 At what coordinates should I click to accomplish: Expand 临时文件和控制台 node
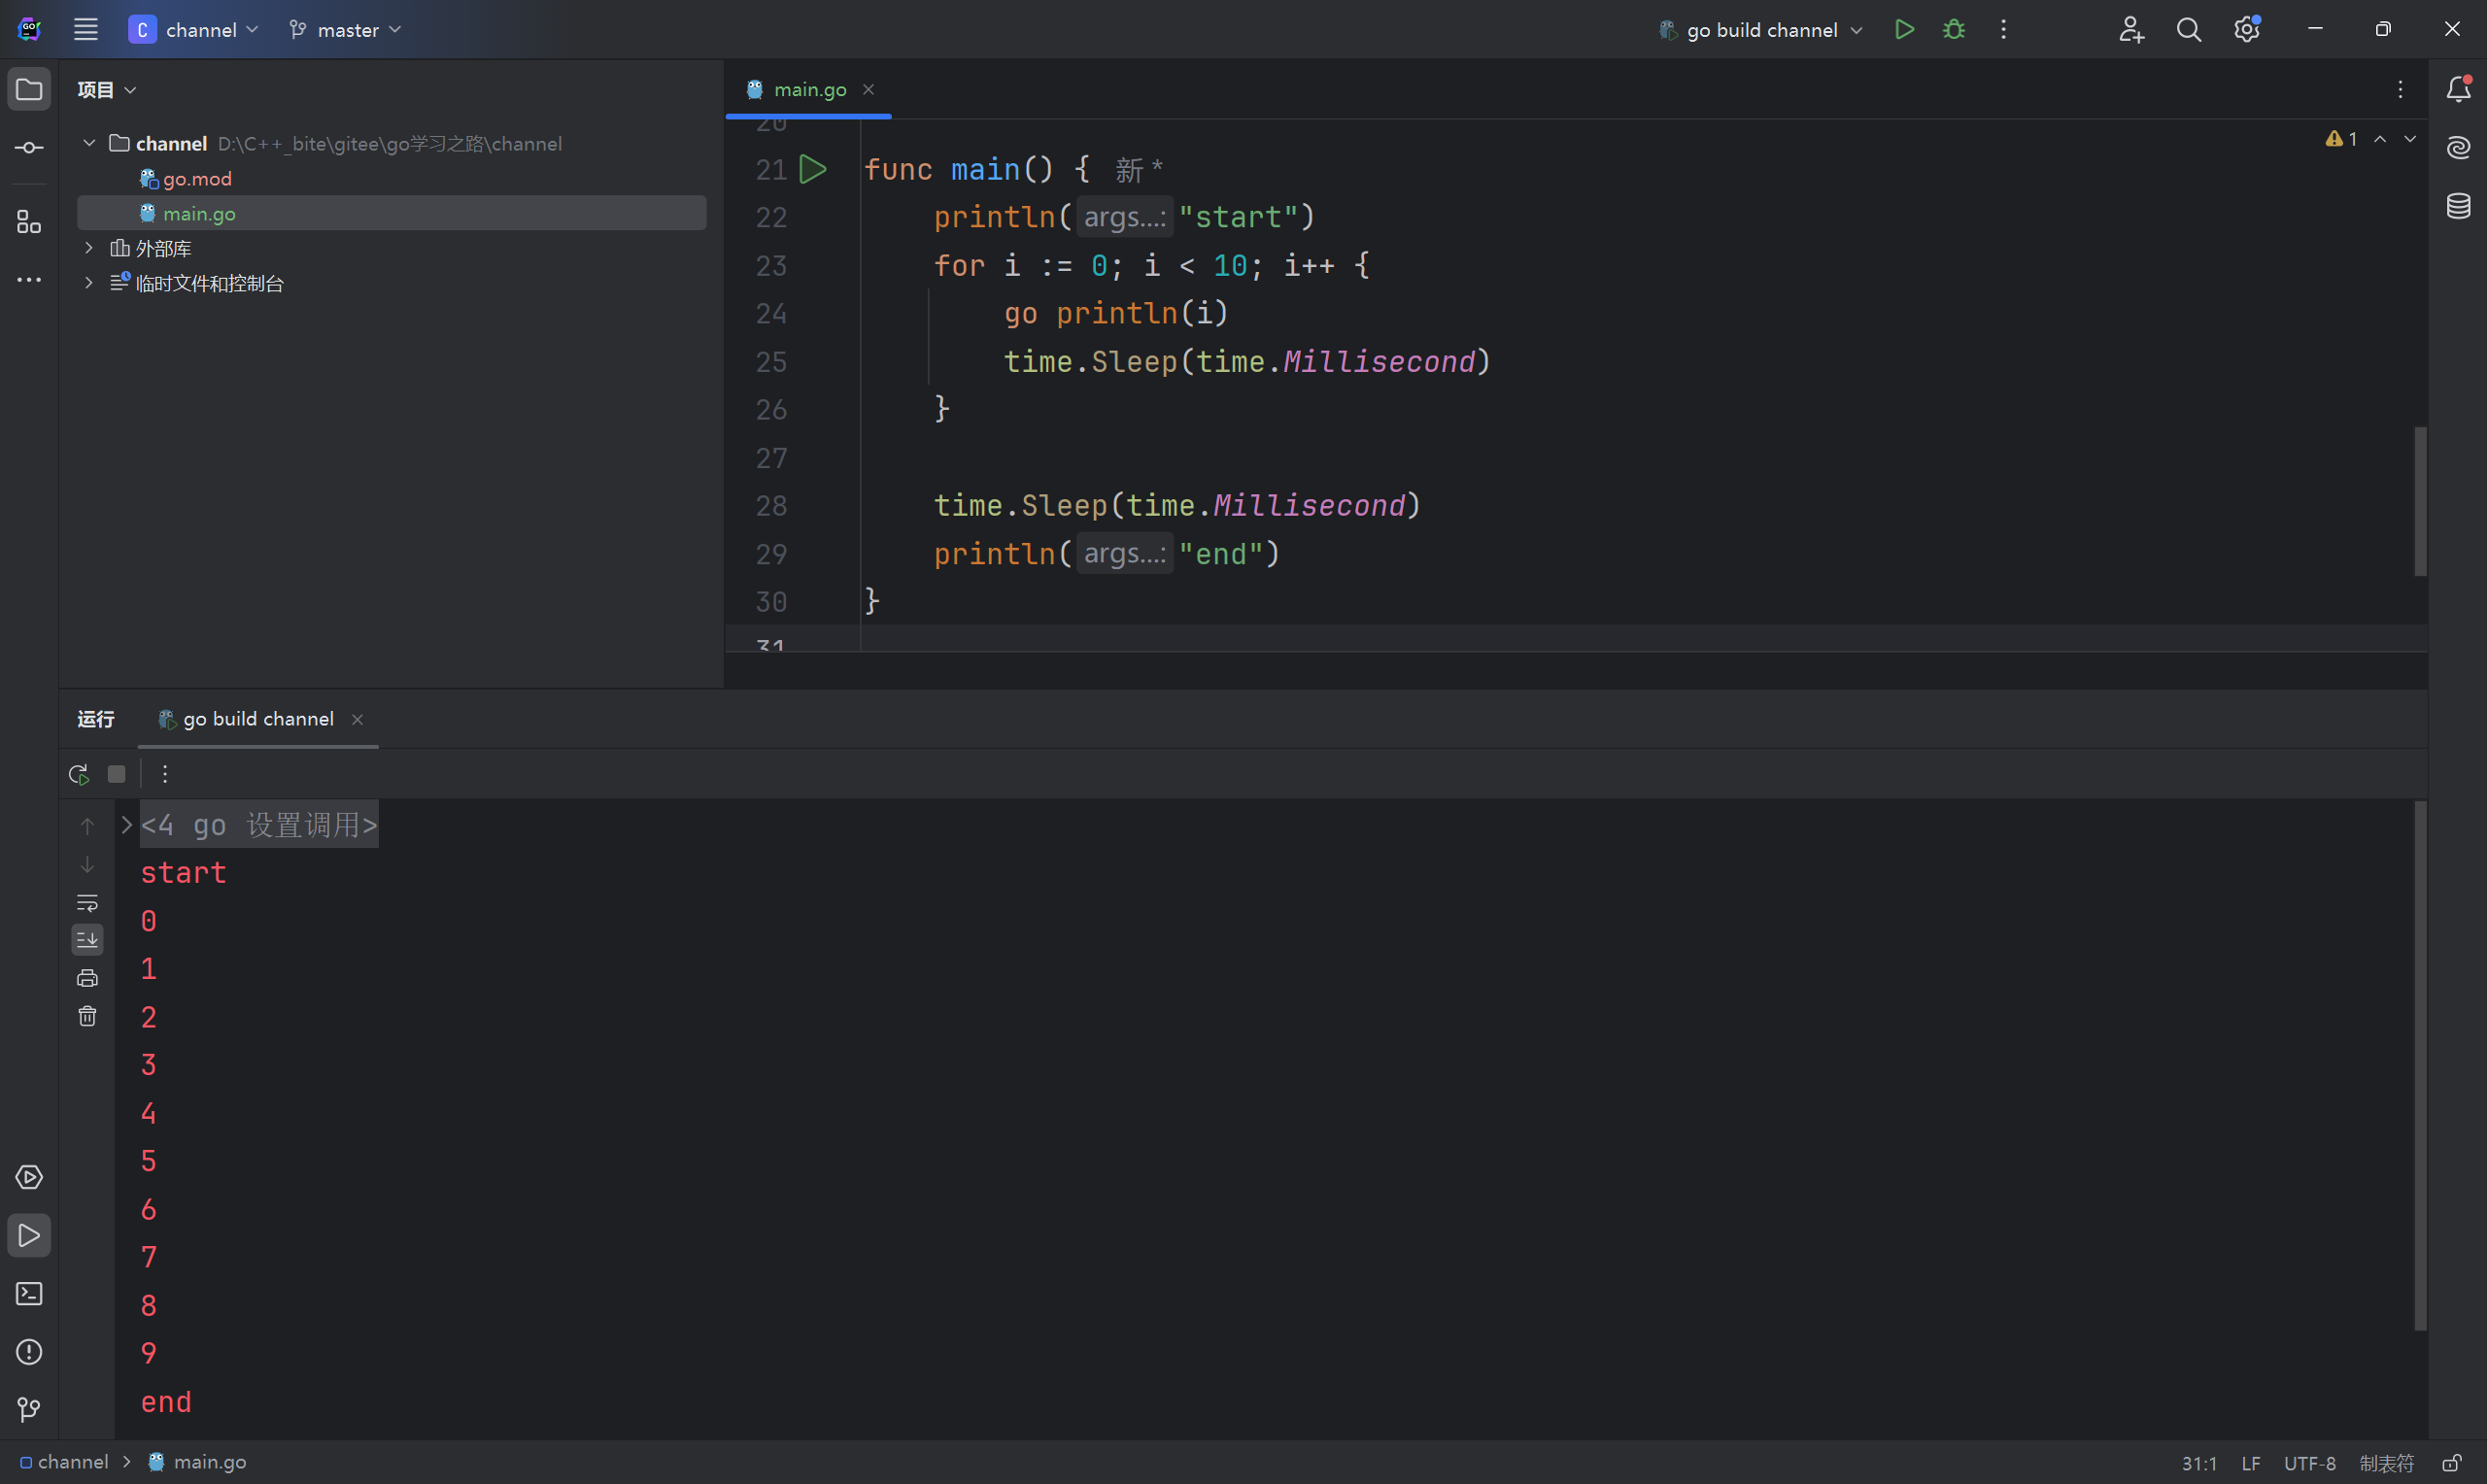[x=89, y=283]
